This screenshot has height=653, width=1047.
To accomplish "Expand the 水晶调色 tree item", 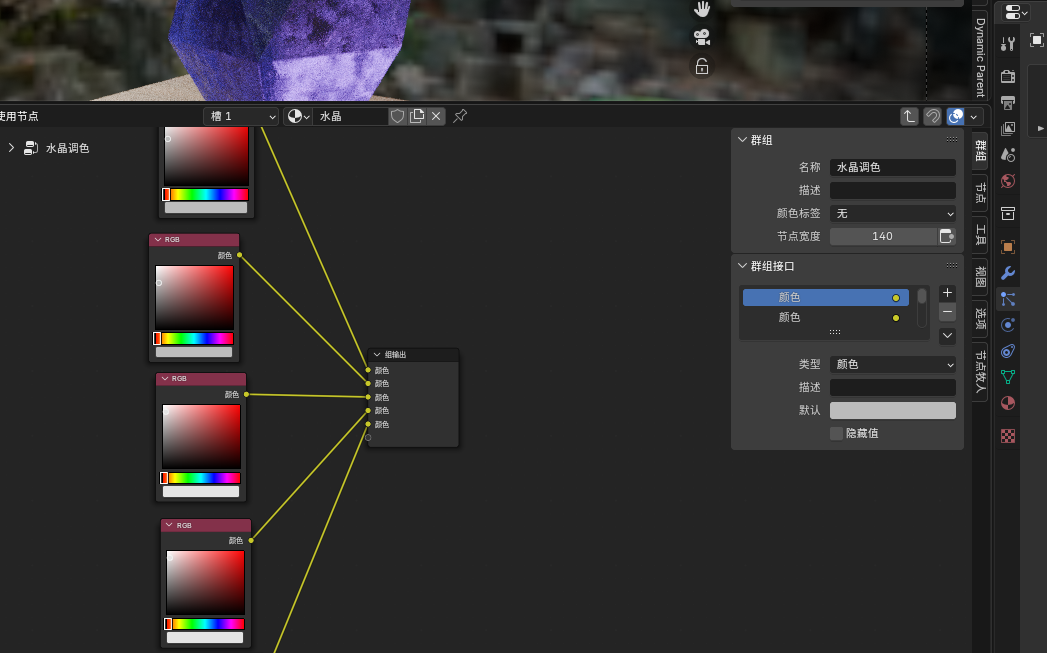I will click(x=11, y=148).
